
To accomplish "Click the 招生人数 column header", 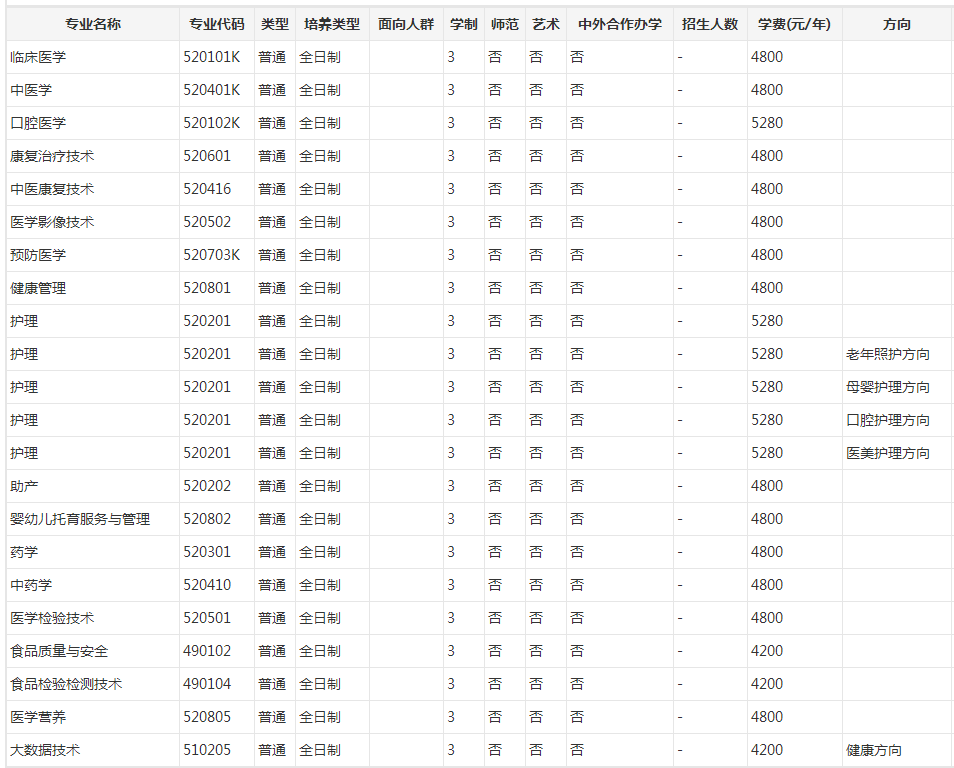I will [x=709, y=24].
